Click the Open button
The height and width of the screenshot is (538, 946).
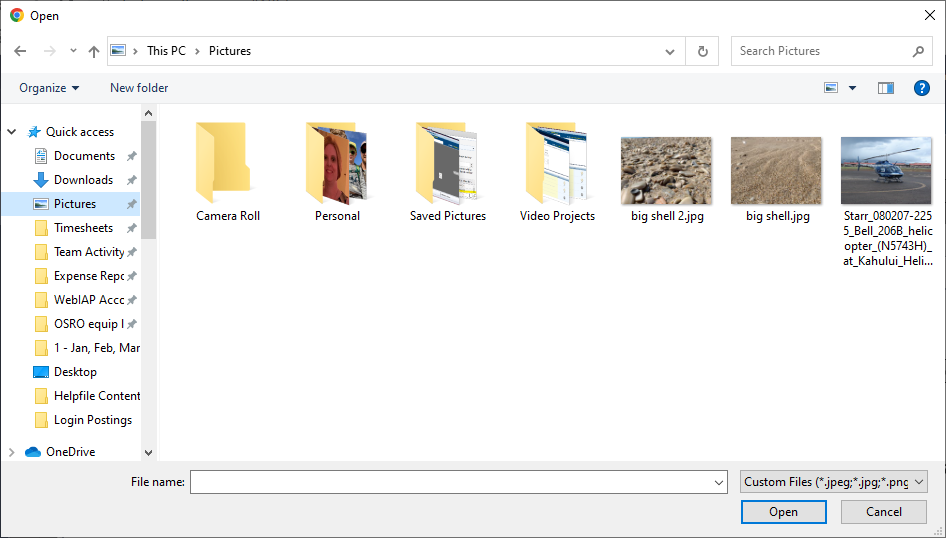tap(784, 512)
